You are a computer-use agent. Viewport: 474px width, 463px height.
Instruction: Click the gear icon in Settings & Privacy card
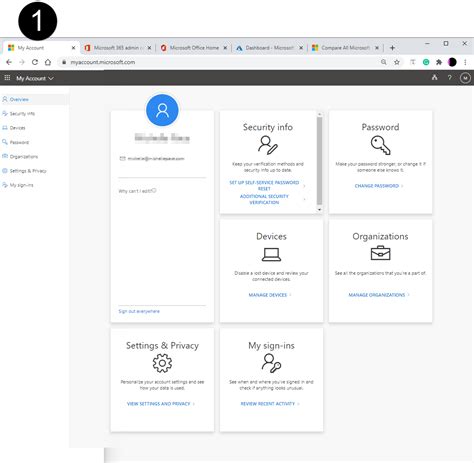coord(162,363)
